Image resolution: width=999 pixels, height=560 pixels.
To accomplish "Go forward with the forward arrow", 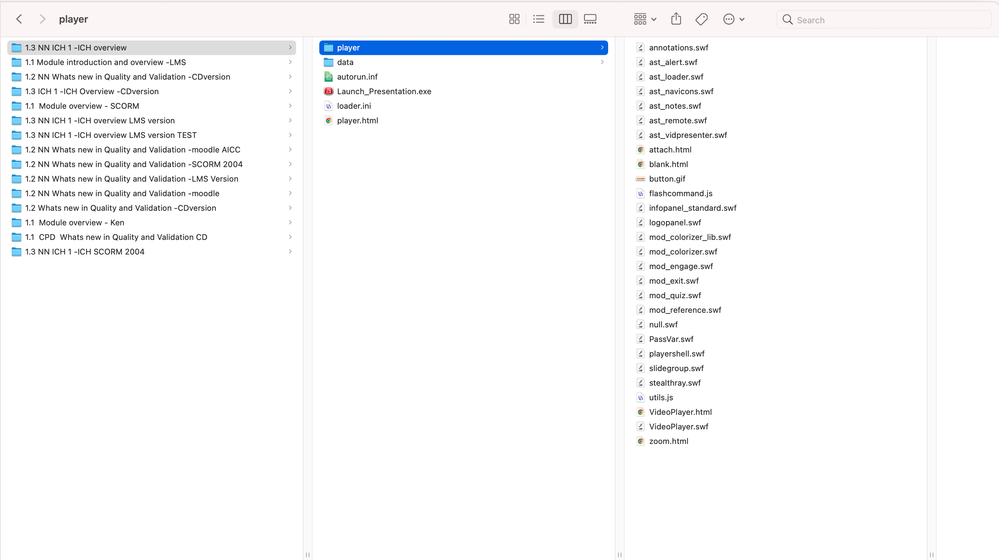I will pos(42,19).
